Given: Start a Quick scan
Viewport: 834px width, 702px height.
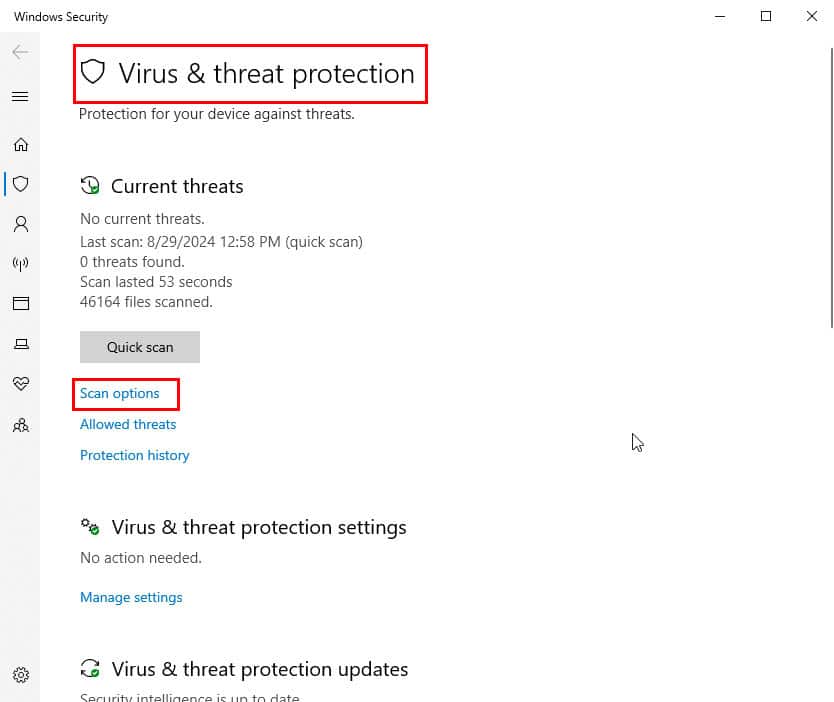Looking at the screenshot, I should 140,347.
